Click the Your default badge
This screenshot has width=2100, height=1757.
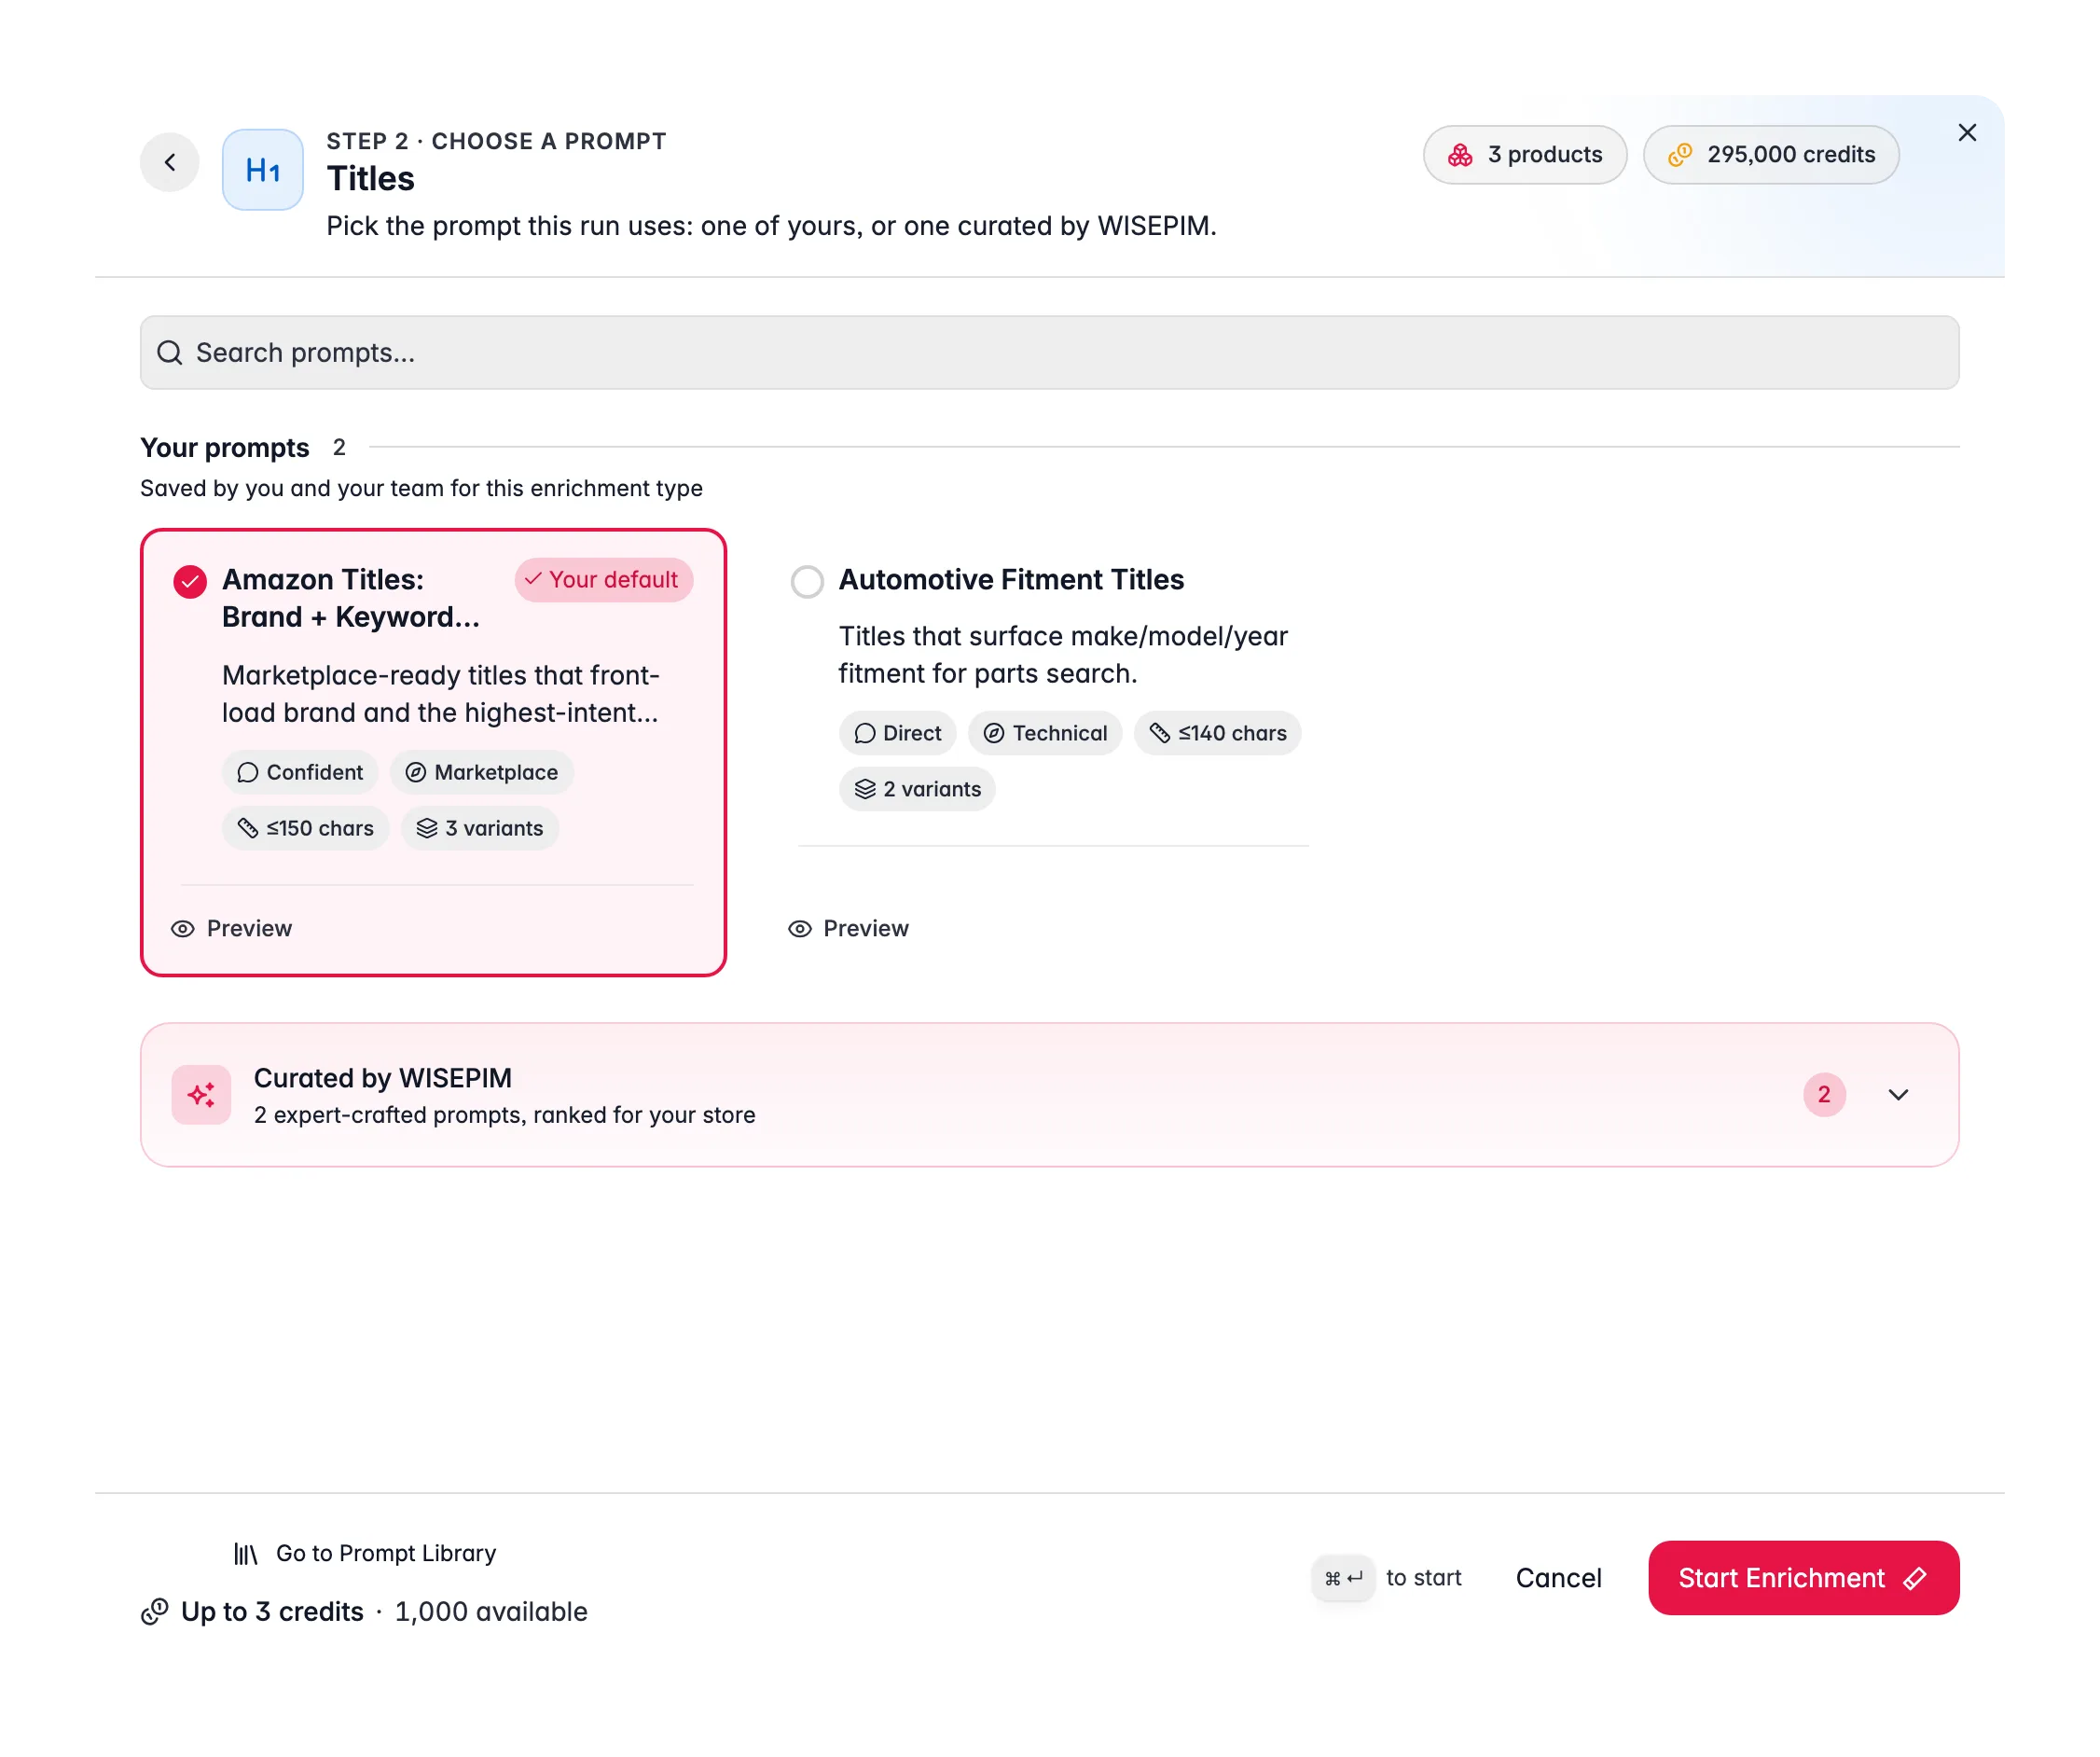pos(604,580)
